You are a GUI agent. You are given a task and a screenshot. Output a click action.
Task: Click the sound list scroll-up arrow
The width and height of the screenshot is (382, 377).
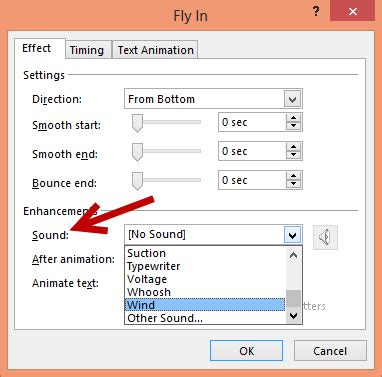tap(294, 256)
